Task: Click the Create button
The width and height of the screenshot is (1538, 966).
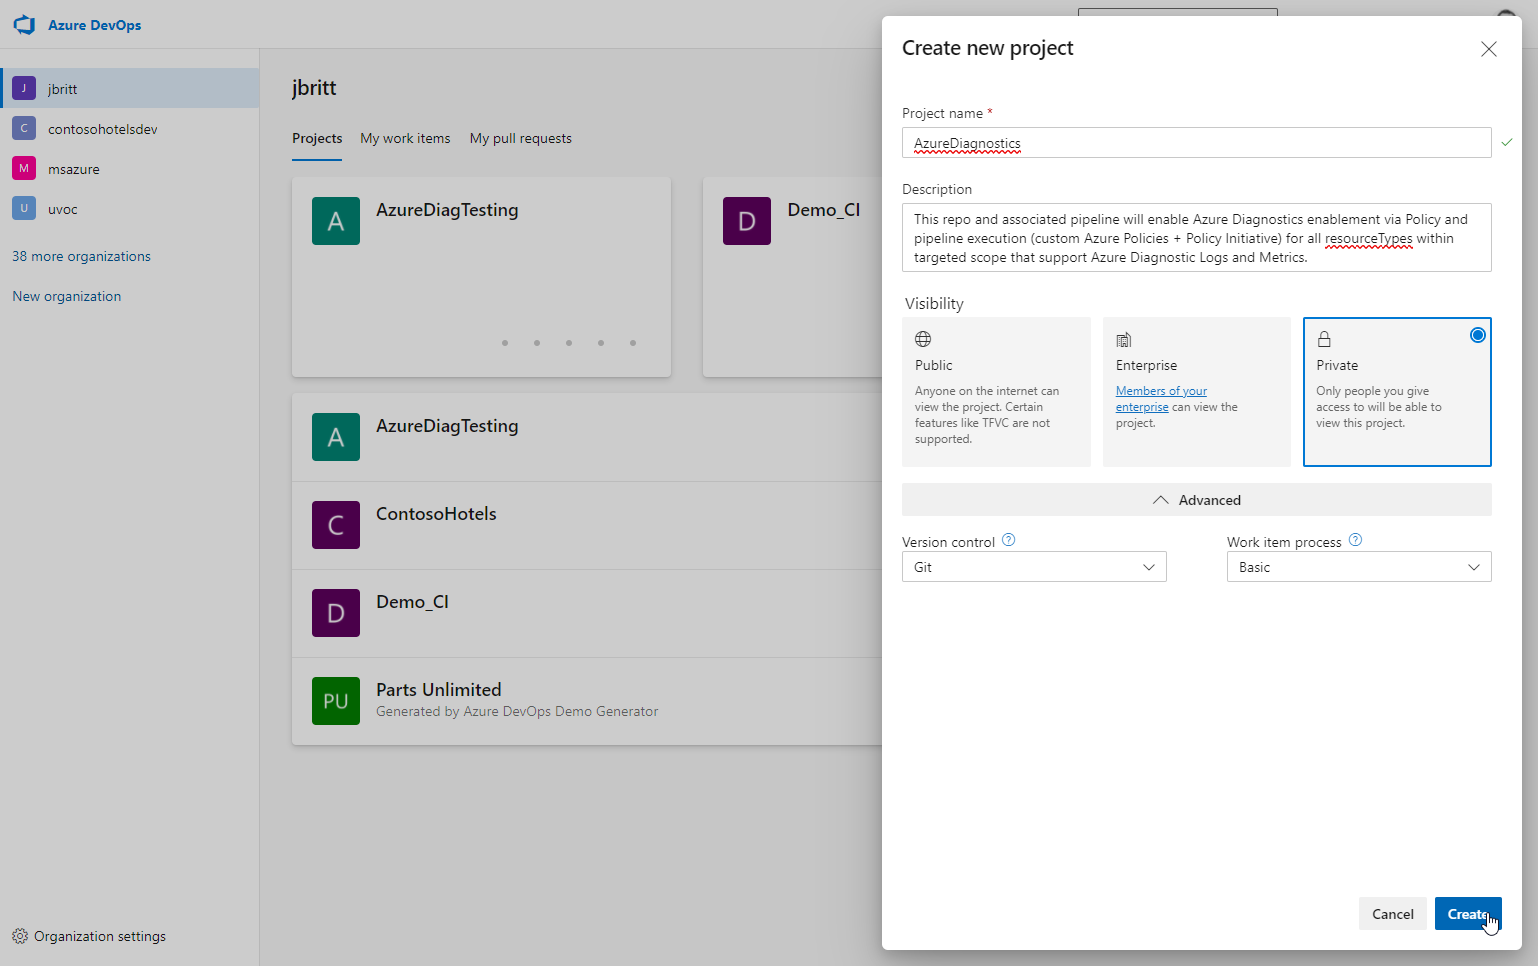Action: click(1468, 914)
